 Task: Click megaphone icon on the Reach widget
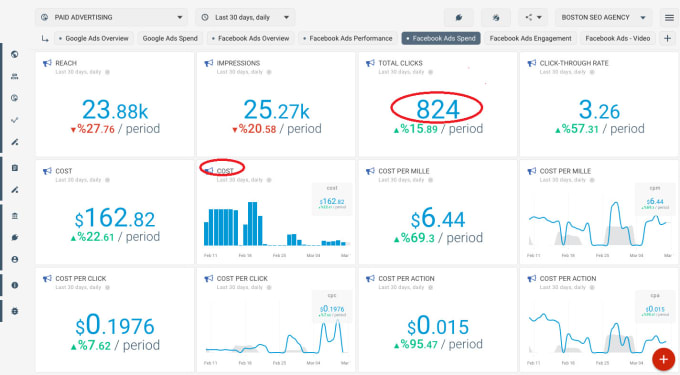pos(47,63)
